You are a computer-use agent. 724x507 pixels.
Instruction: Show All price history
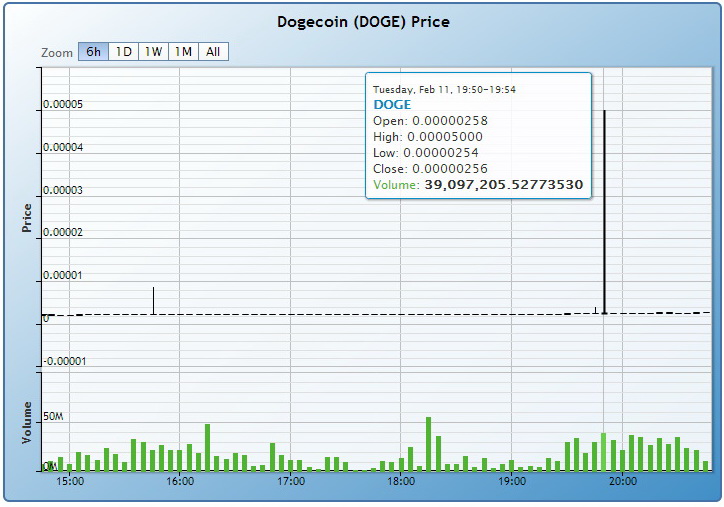click(x=213, y=52)
